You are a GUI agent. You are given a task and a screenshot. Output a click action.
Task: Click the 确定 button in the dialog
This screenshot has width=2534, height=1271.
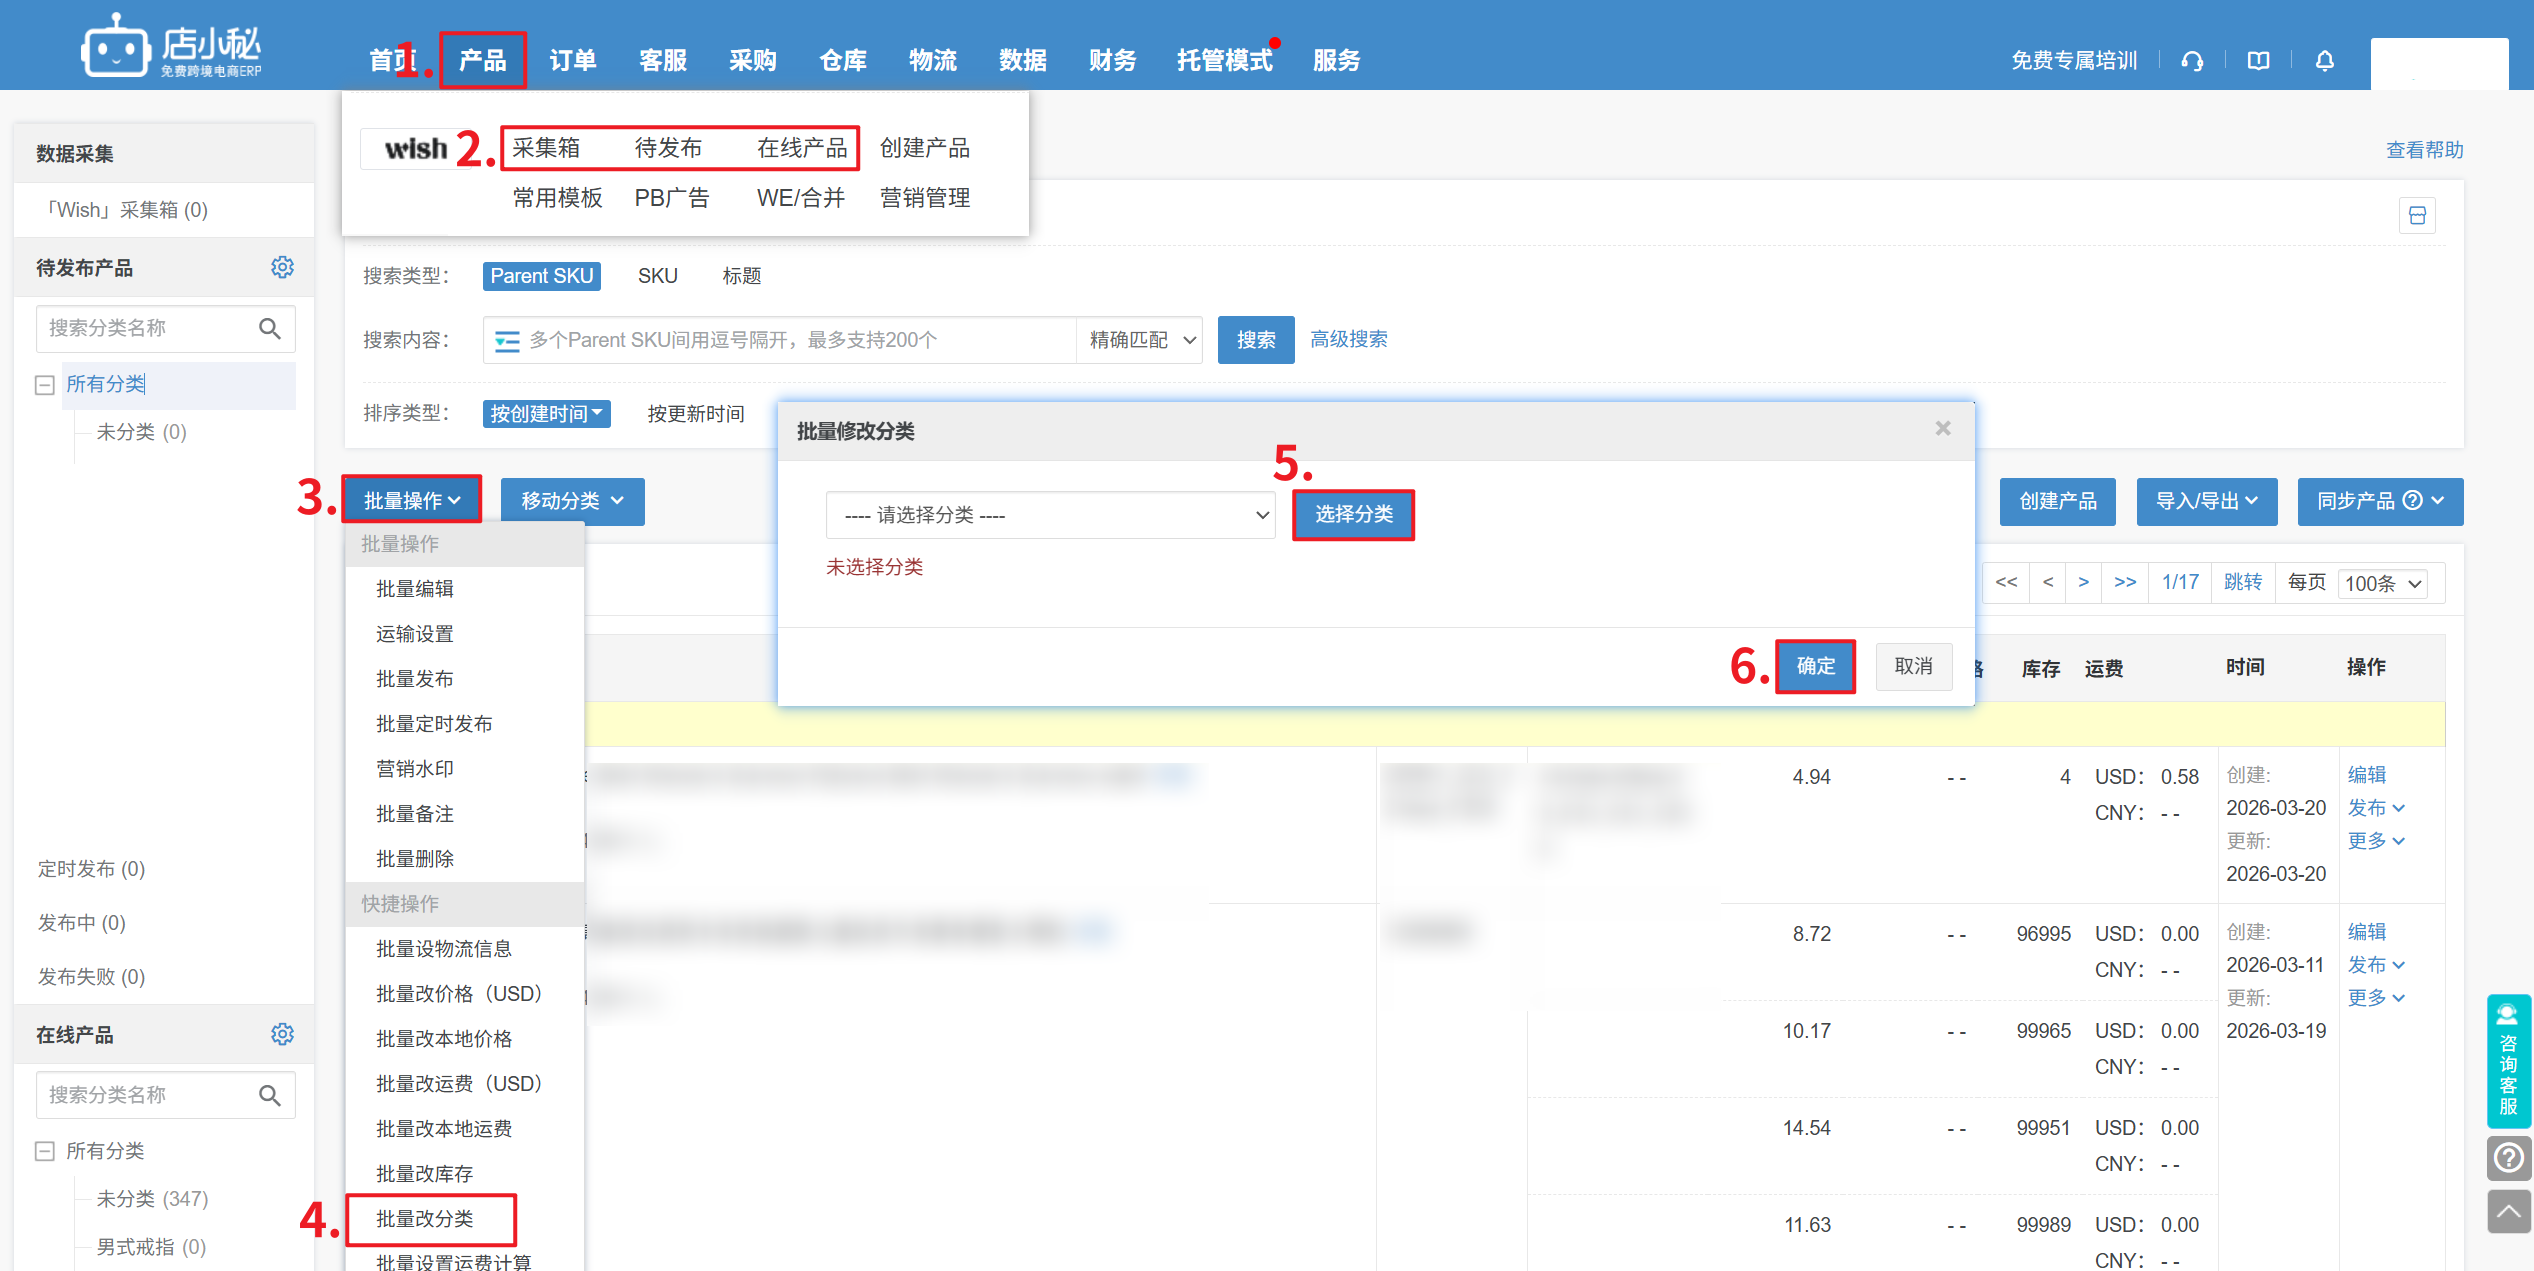(x=1815, y=666)
